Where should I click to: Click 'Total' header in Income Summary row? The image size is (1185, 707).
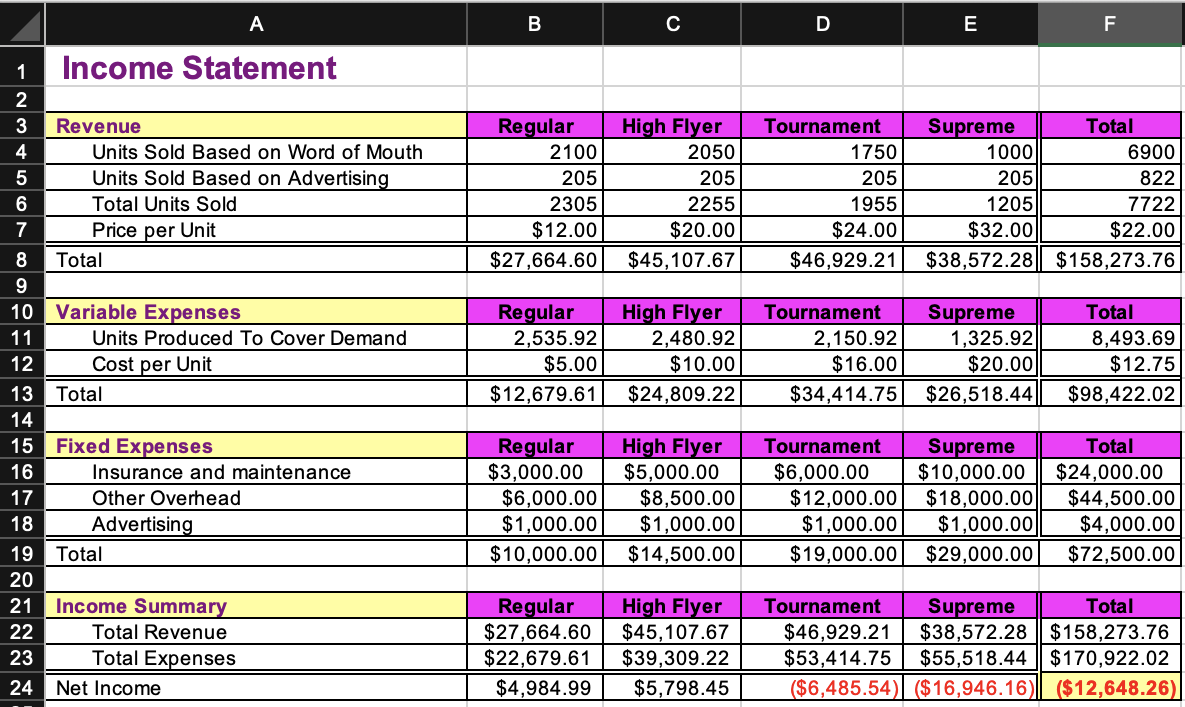(x=1109, y=606)
